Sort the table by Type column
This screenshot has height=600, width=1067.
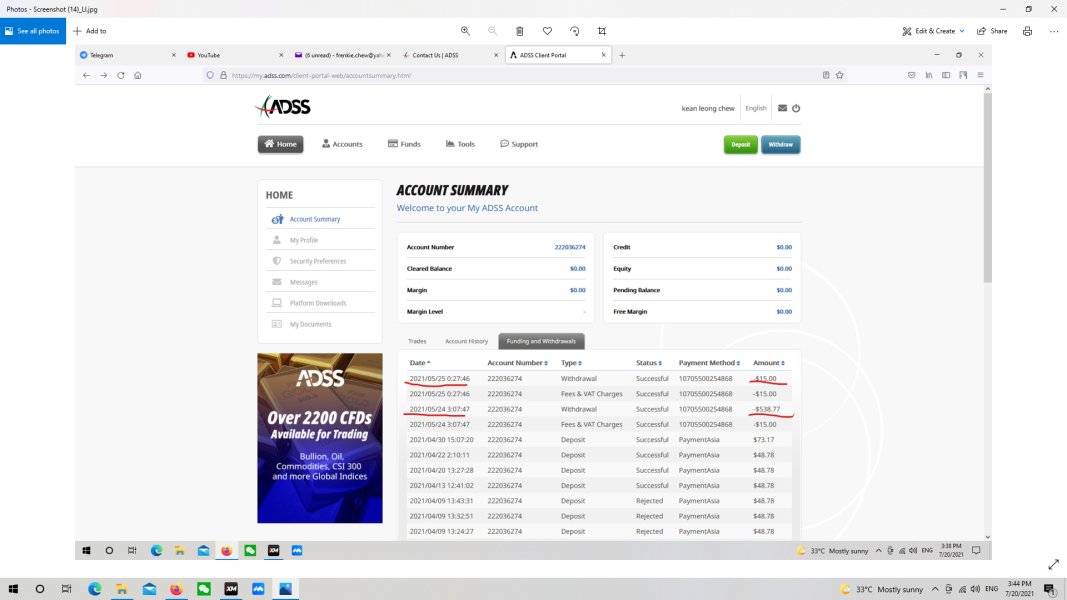571,363
